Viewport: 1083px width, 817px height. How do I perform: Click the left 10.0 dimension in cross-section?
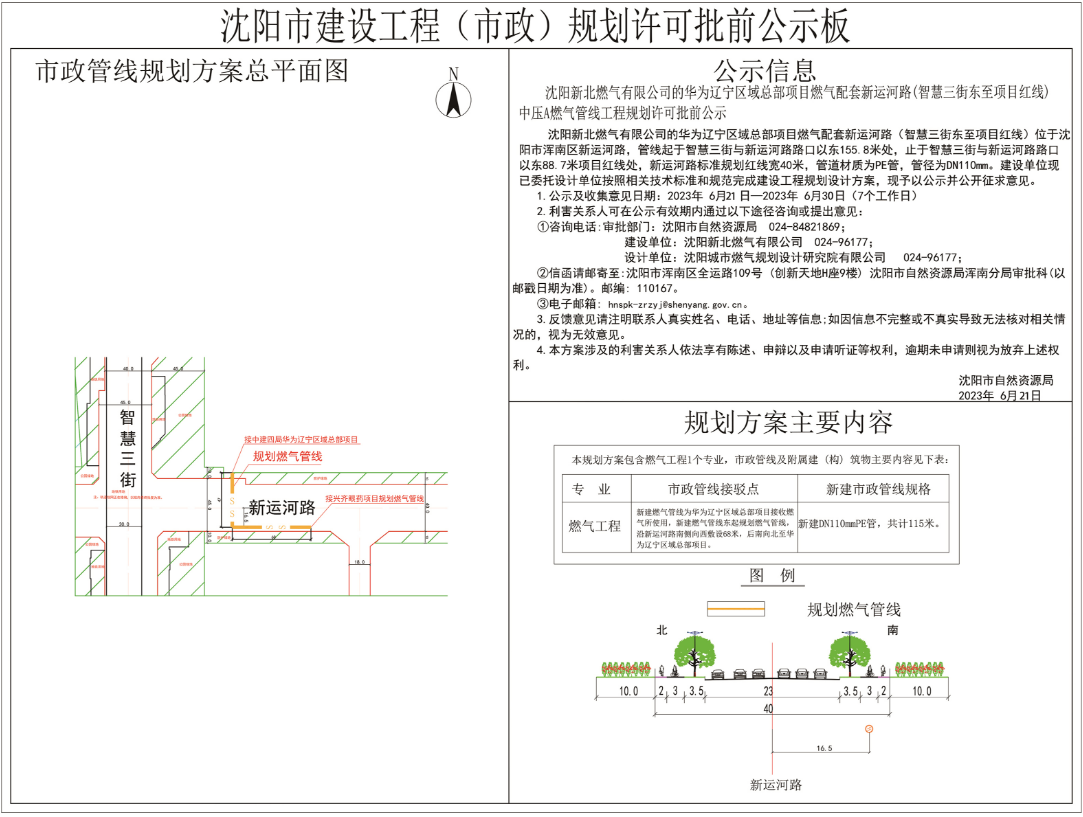628,691
